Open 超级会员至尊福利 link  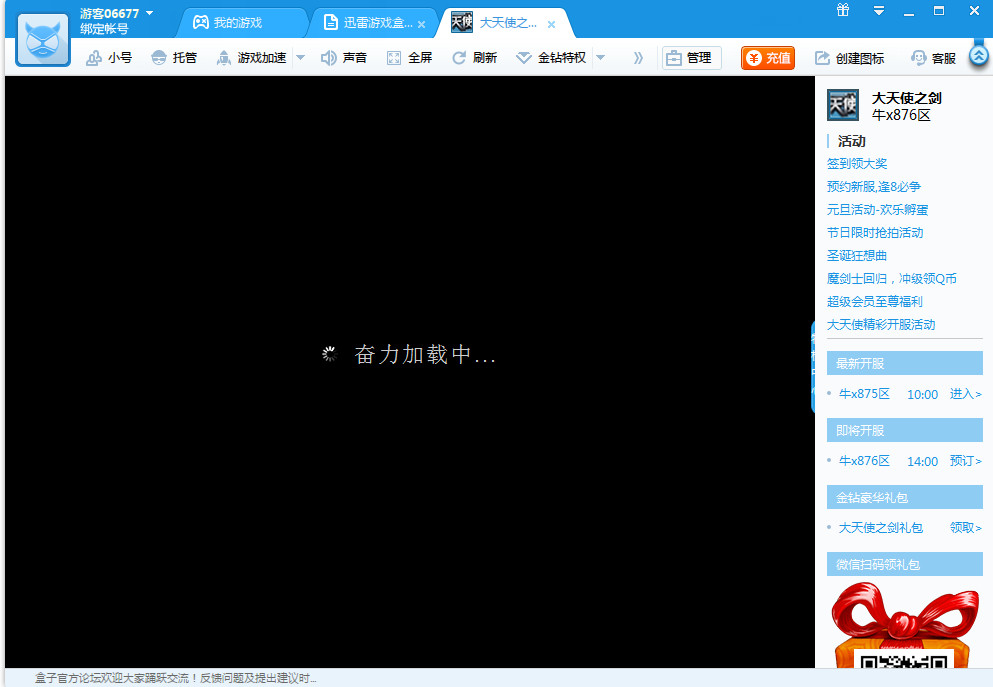[875, 301]
